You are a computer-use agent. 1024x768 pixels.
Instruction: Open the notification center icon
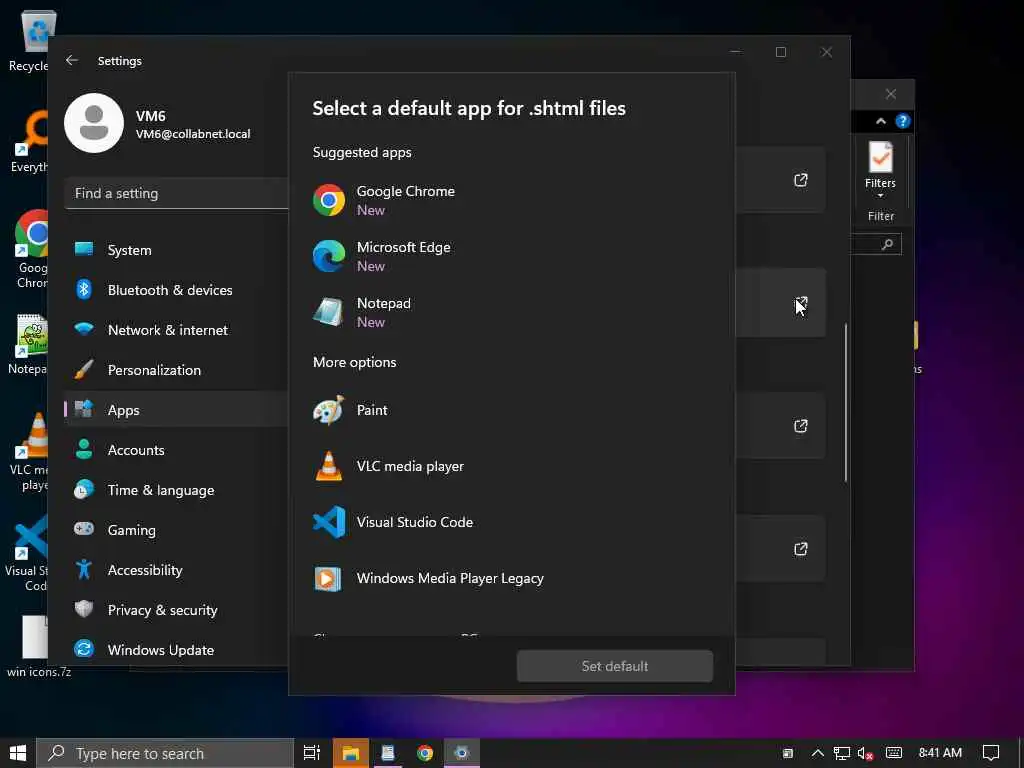(991, 753)
